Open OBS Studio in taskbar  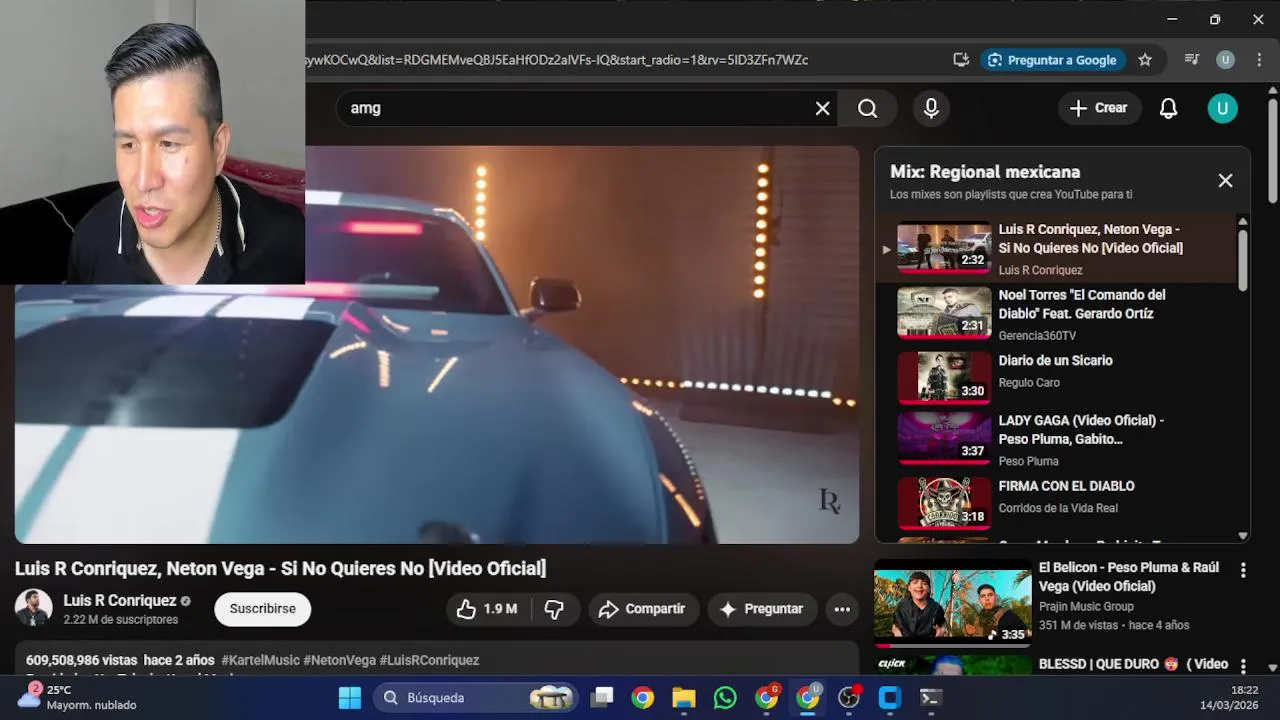point(849,698)
